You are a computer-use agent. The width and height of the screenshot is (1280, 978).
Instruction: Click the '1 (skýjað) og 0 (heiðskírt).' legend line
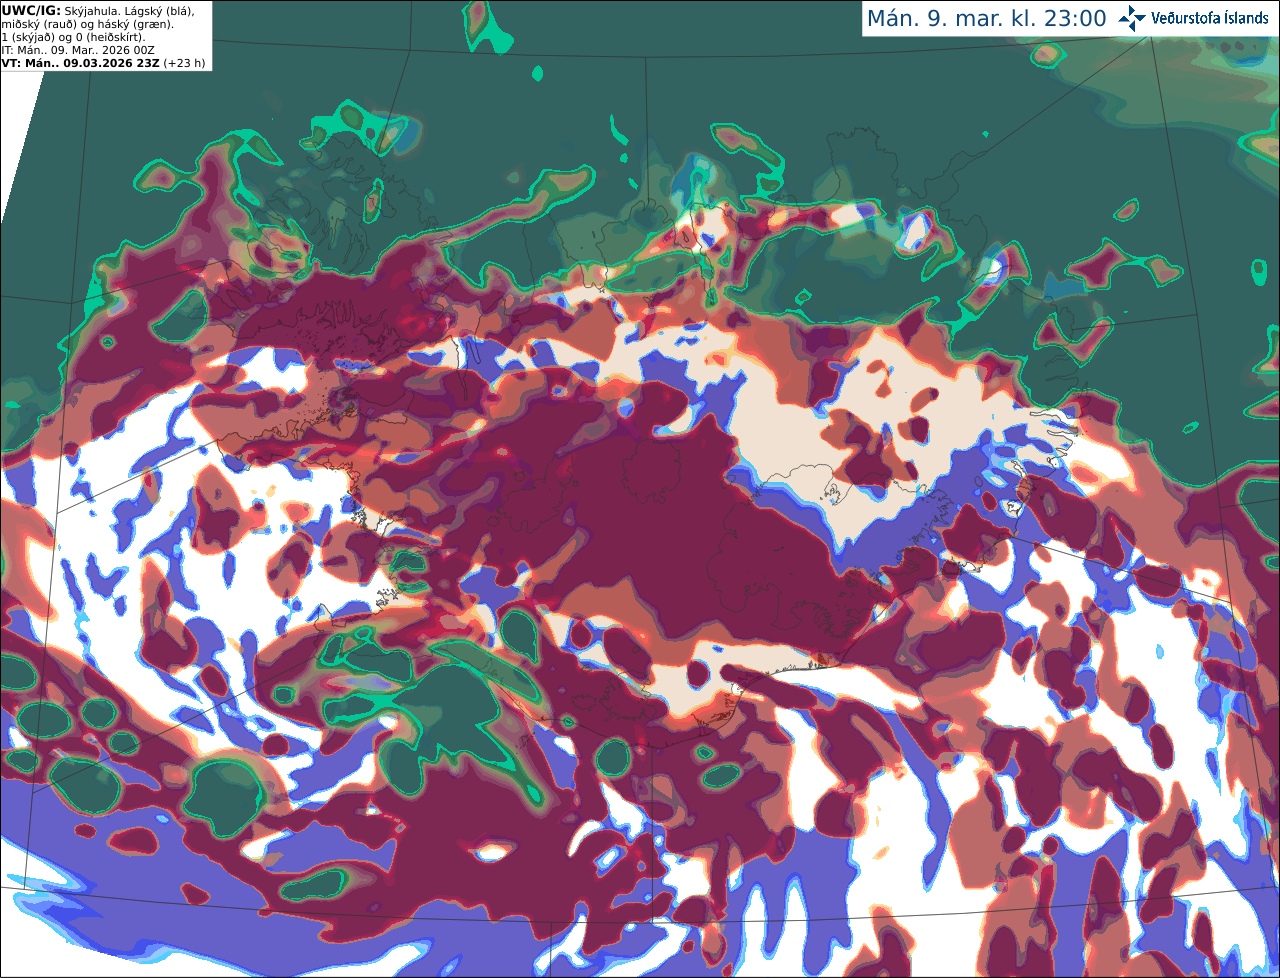tap(73, 37)
